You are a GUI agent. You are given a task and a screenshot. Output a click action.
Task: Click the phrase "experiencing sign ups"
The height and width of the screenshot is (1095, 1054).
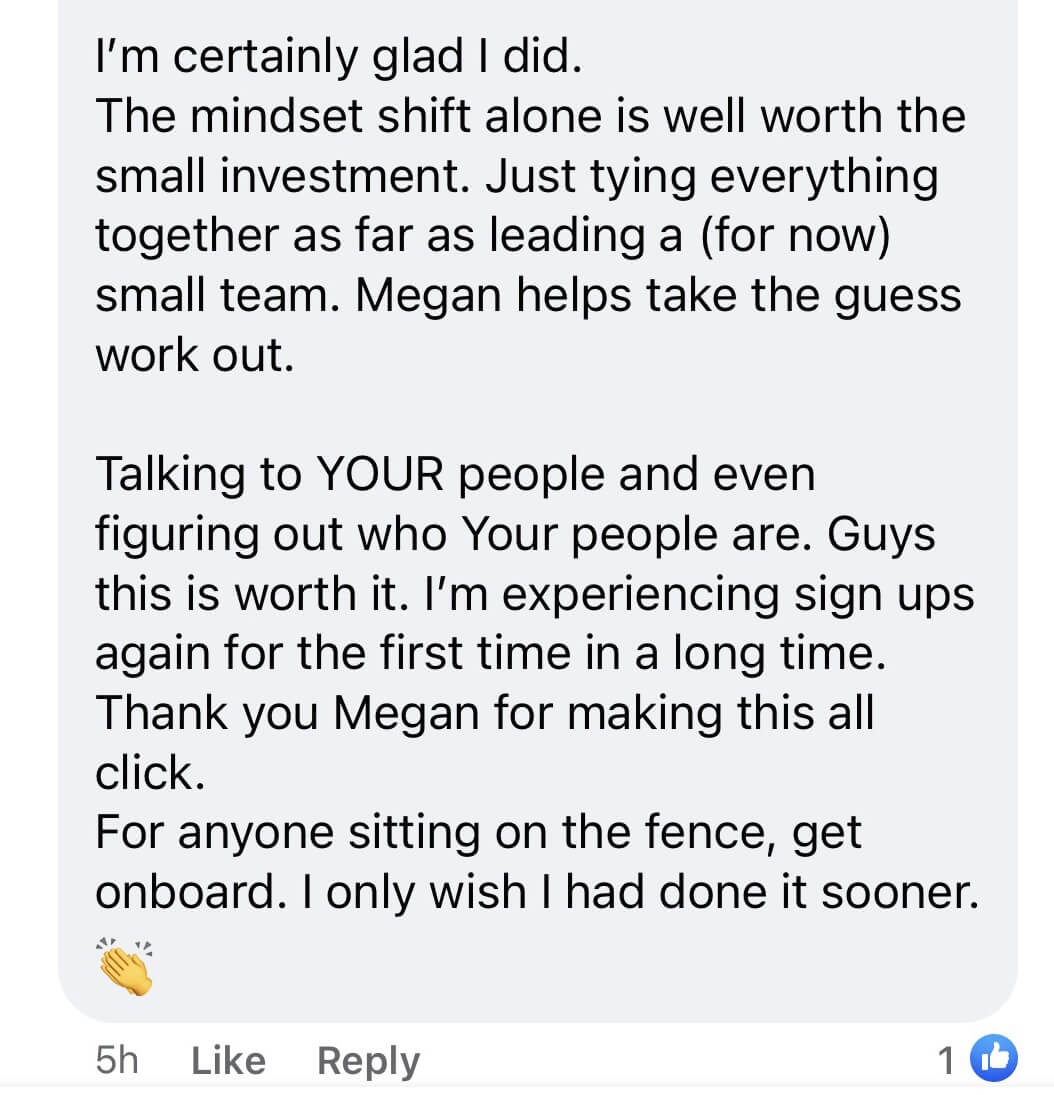pos(738,595)
